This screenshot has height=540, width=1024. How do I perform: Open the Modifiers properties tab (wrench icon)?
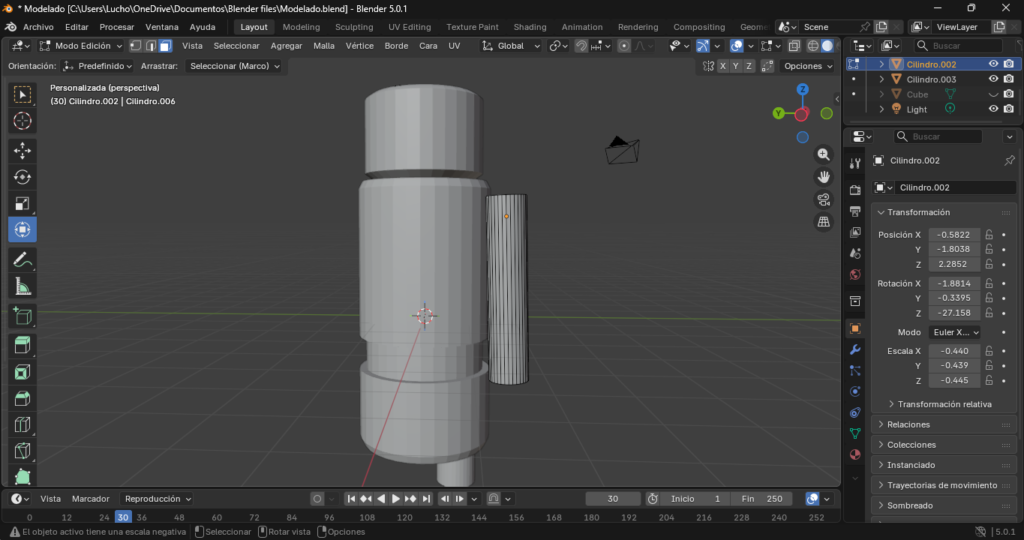click(855, 350)
